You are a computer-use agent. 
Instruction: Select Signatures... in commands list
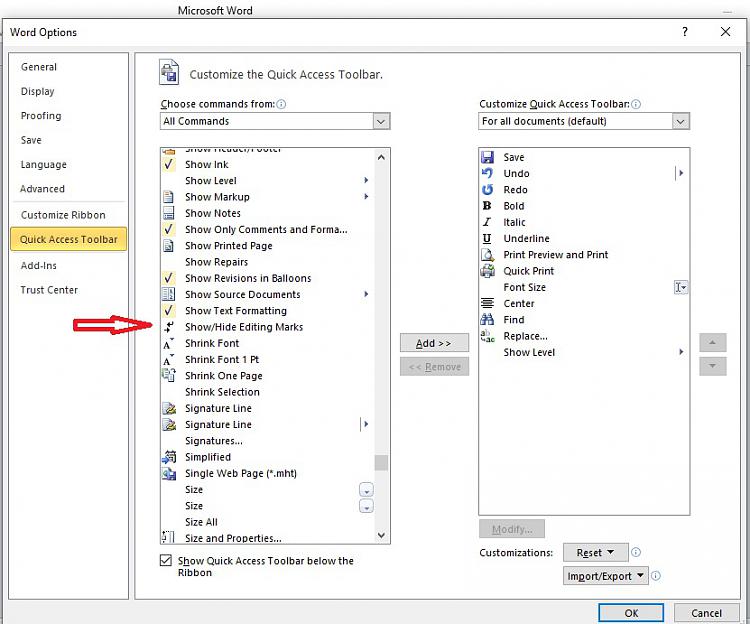(267, 440)
